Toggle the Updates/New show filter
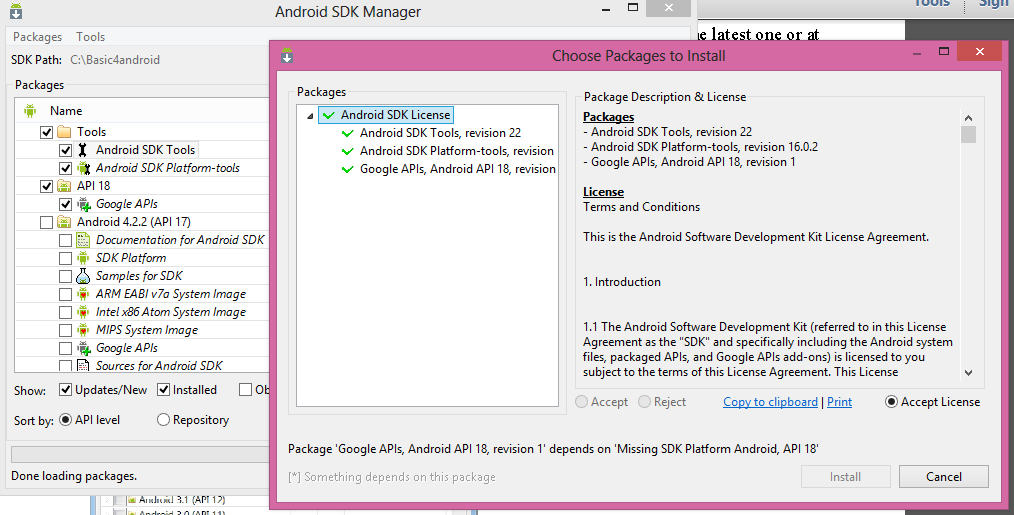The height and width of the screenshot is (515, 1014). [65, 389]
